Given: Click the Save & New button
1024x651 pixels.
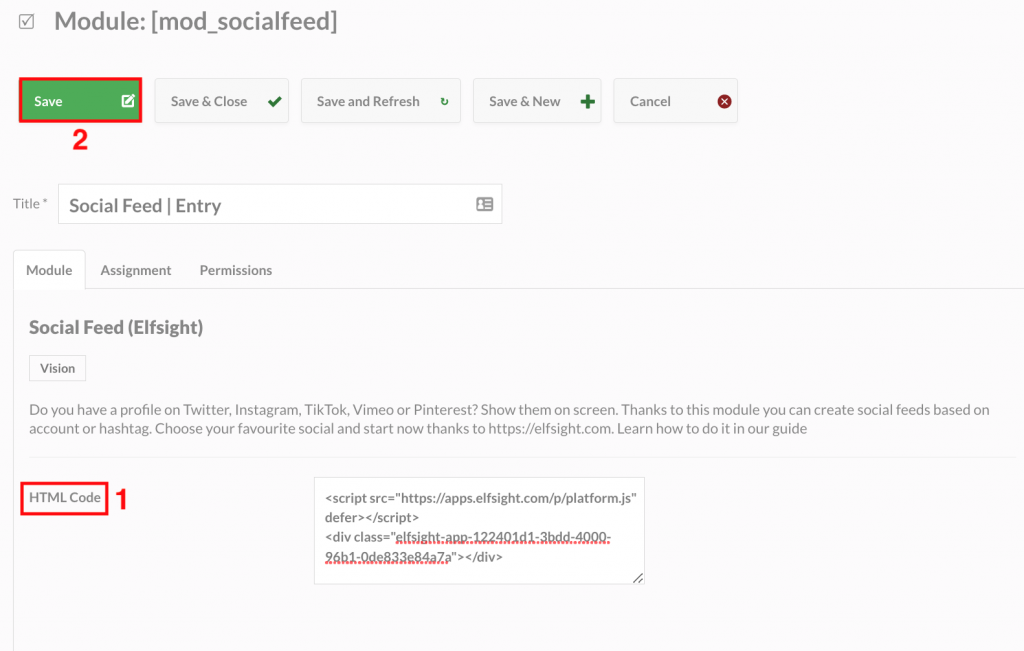Looking at the screenshot, I should [537, 101].
